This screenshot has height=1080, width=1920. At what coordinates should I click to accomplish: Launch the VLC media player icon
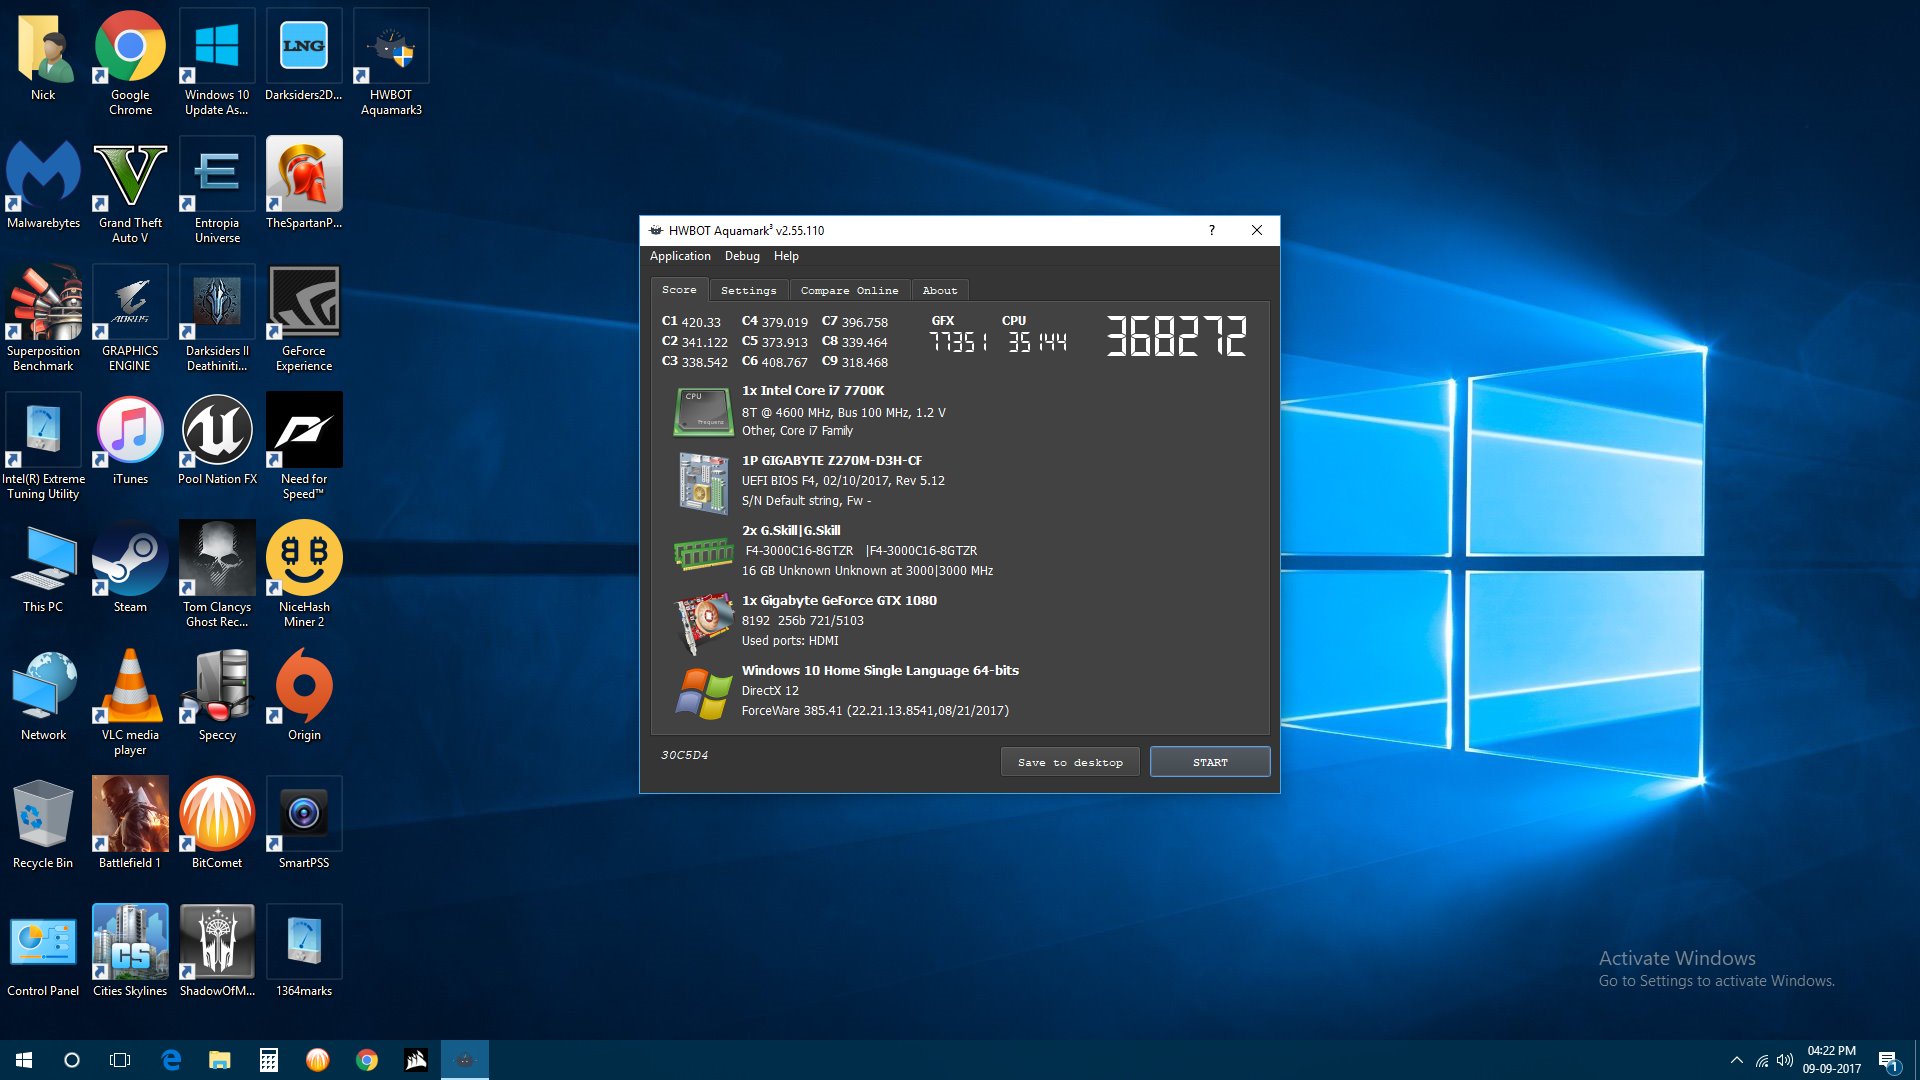pos(130,702)
